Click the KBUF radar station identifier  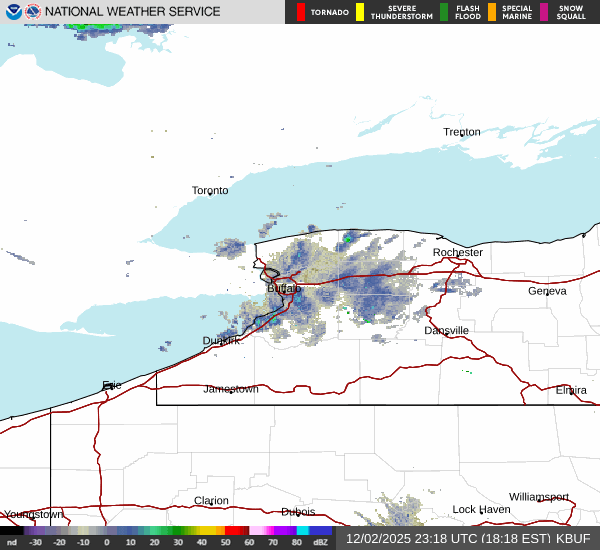[573, 538]
